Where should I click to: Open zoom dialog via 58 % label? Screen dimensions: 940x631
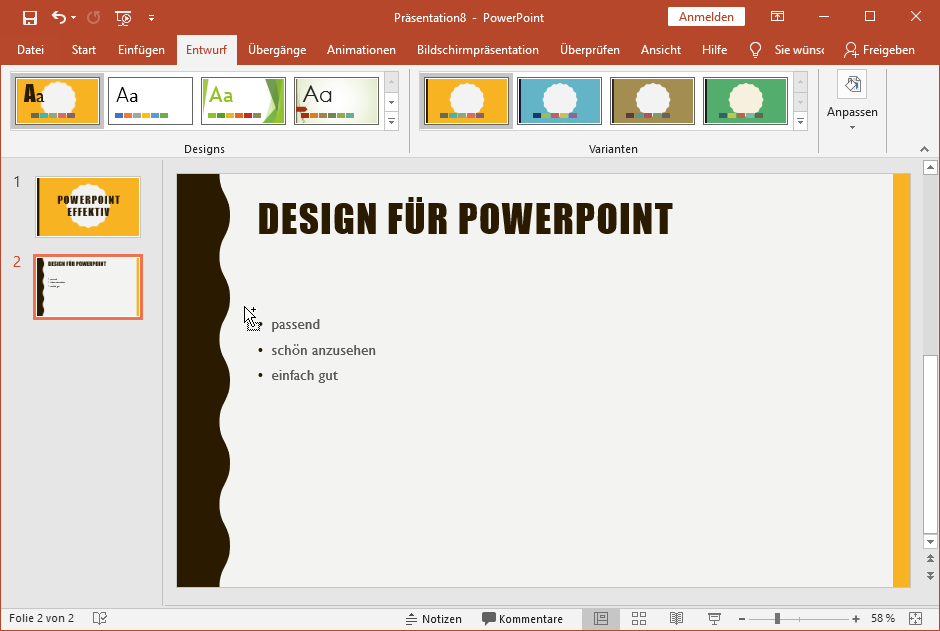882,618
